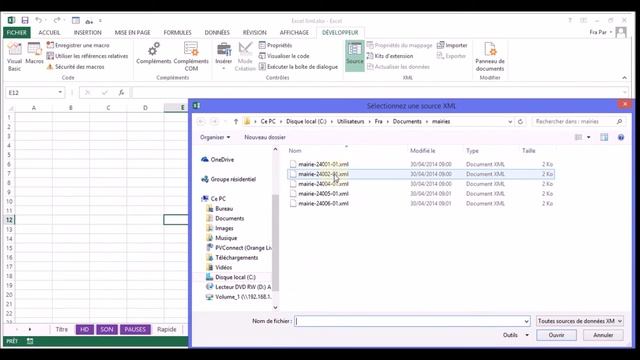
Task: Switch to the RÉVISION tab
Action: [255, 32]
